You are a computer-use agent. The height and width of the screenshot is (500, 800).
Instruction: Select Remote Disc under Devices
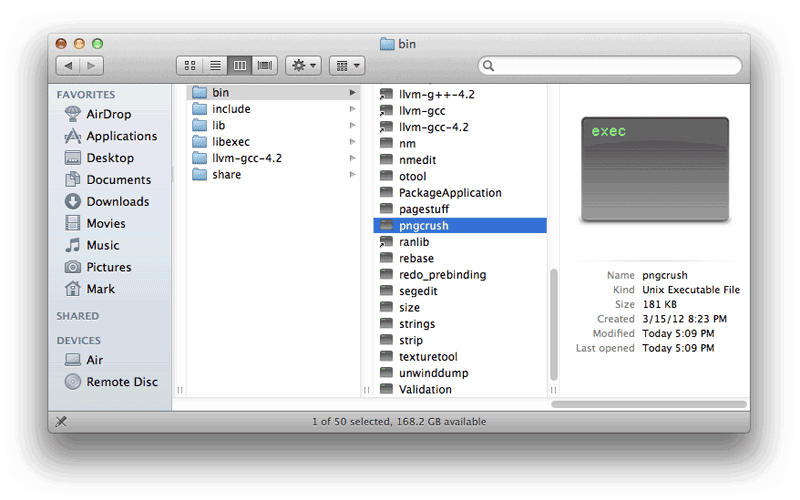point(121,382)
